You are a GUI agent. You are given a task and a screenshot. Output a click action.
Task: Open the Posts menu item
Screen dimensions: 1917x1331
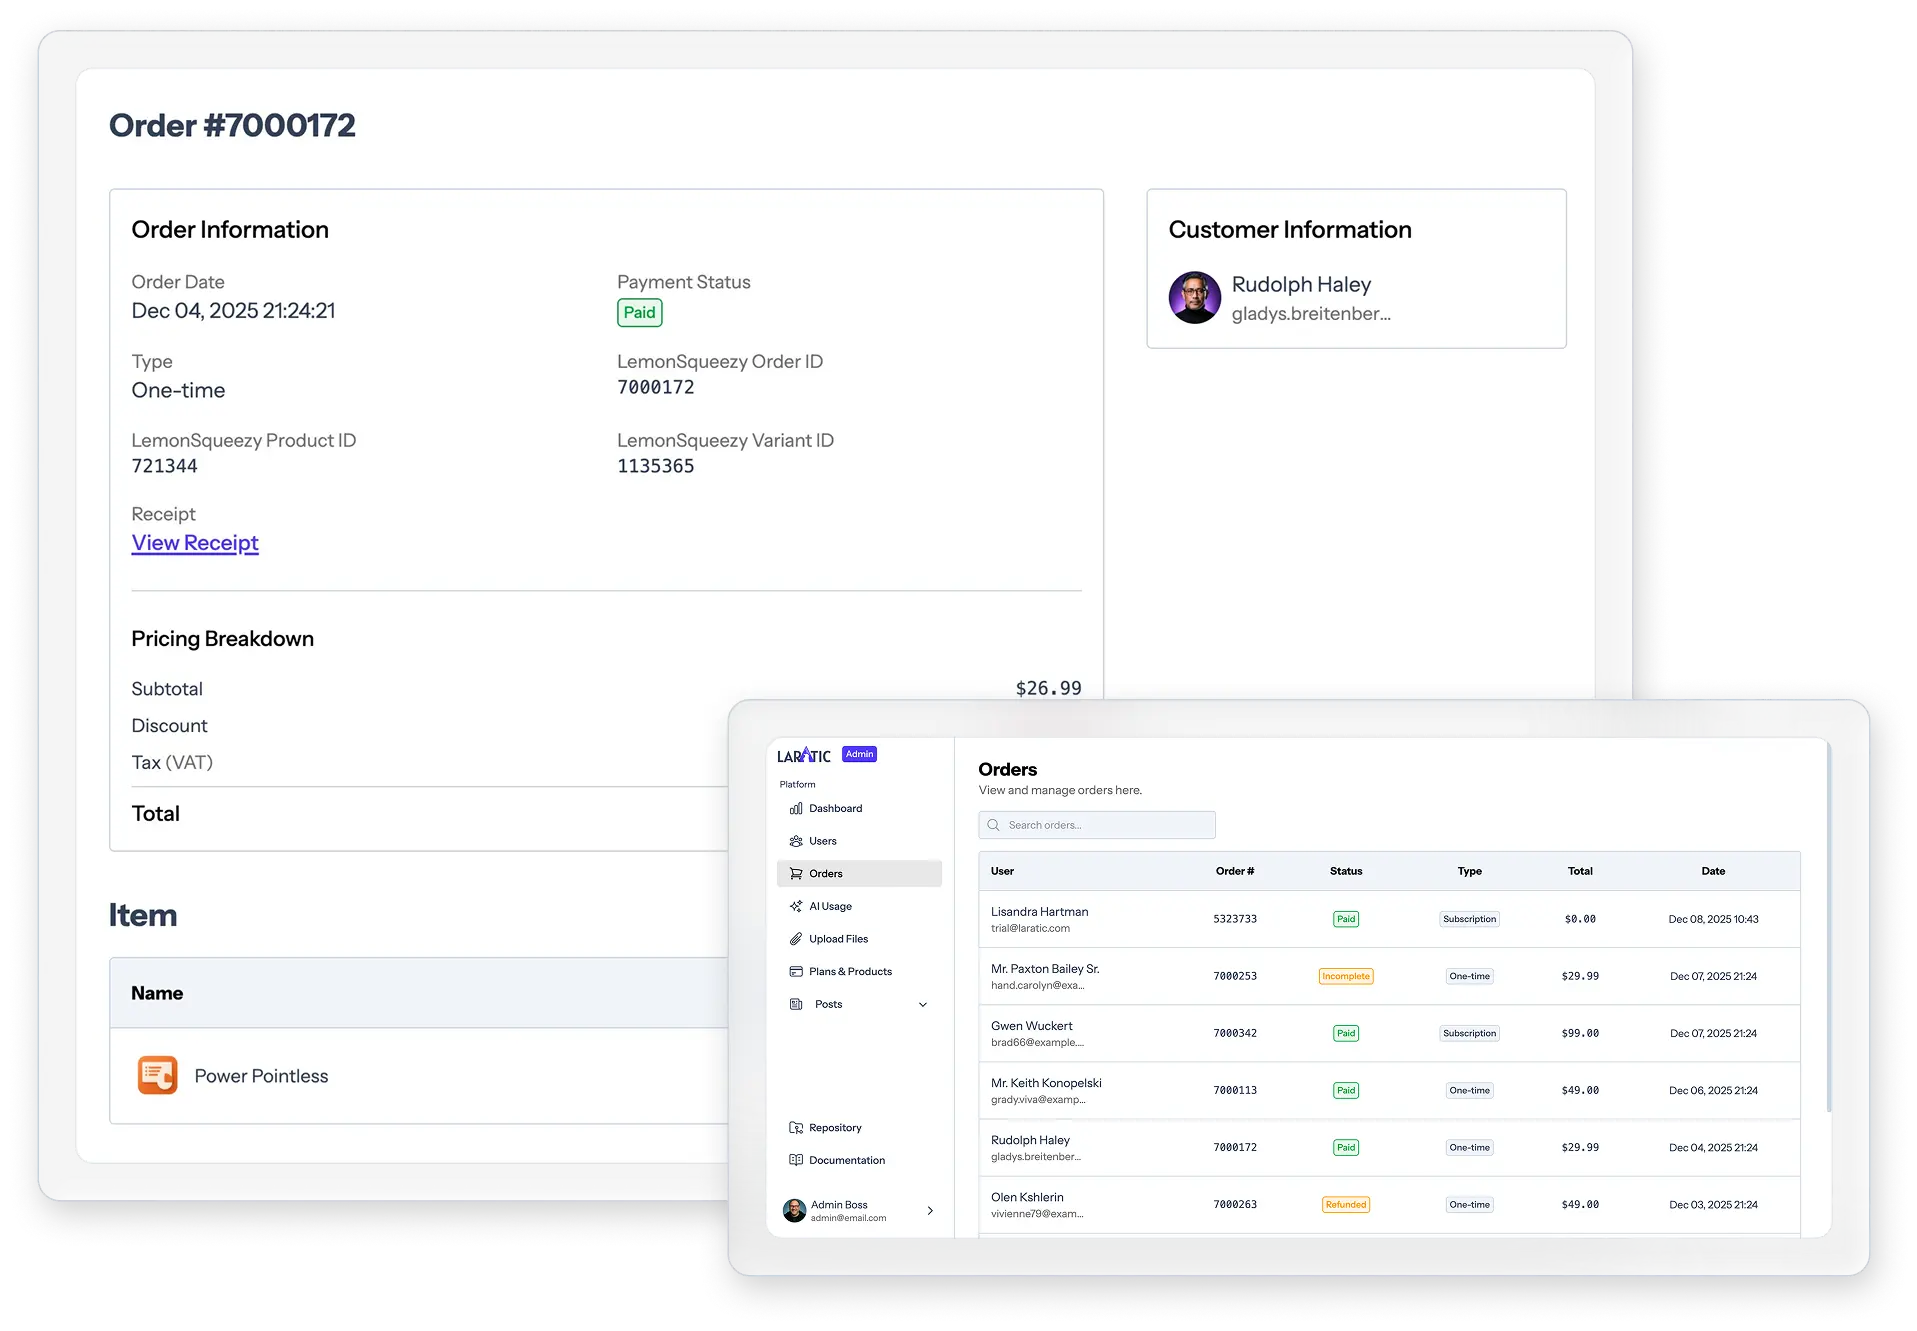(x=828, y=1005)
